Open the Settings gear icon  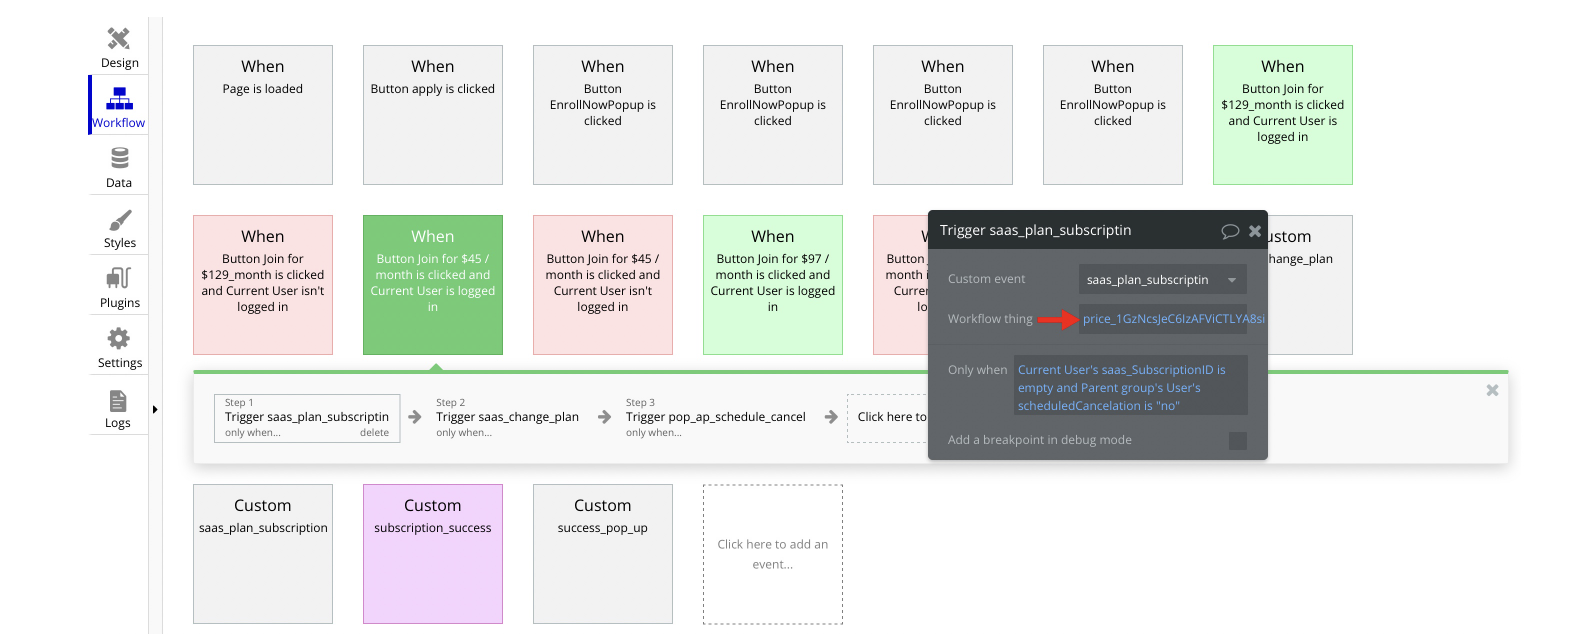(119, 338)
